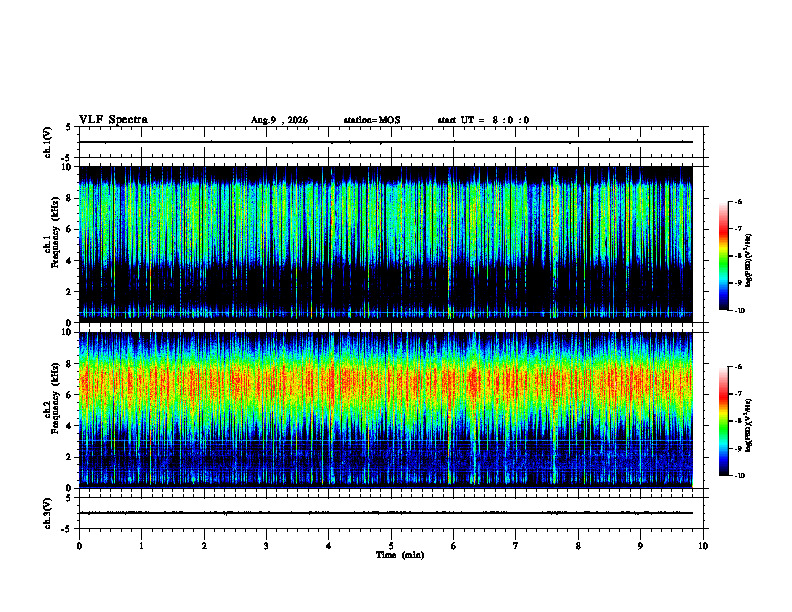Click inside the ch.1 spectrogram panel

click(x=386, y=244)
